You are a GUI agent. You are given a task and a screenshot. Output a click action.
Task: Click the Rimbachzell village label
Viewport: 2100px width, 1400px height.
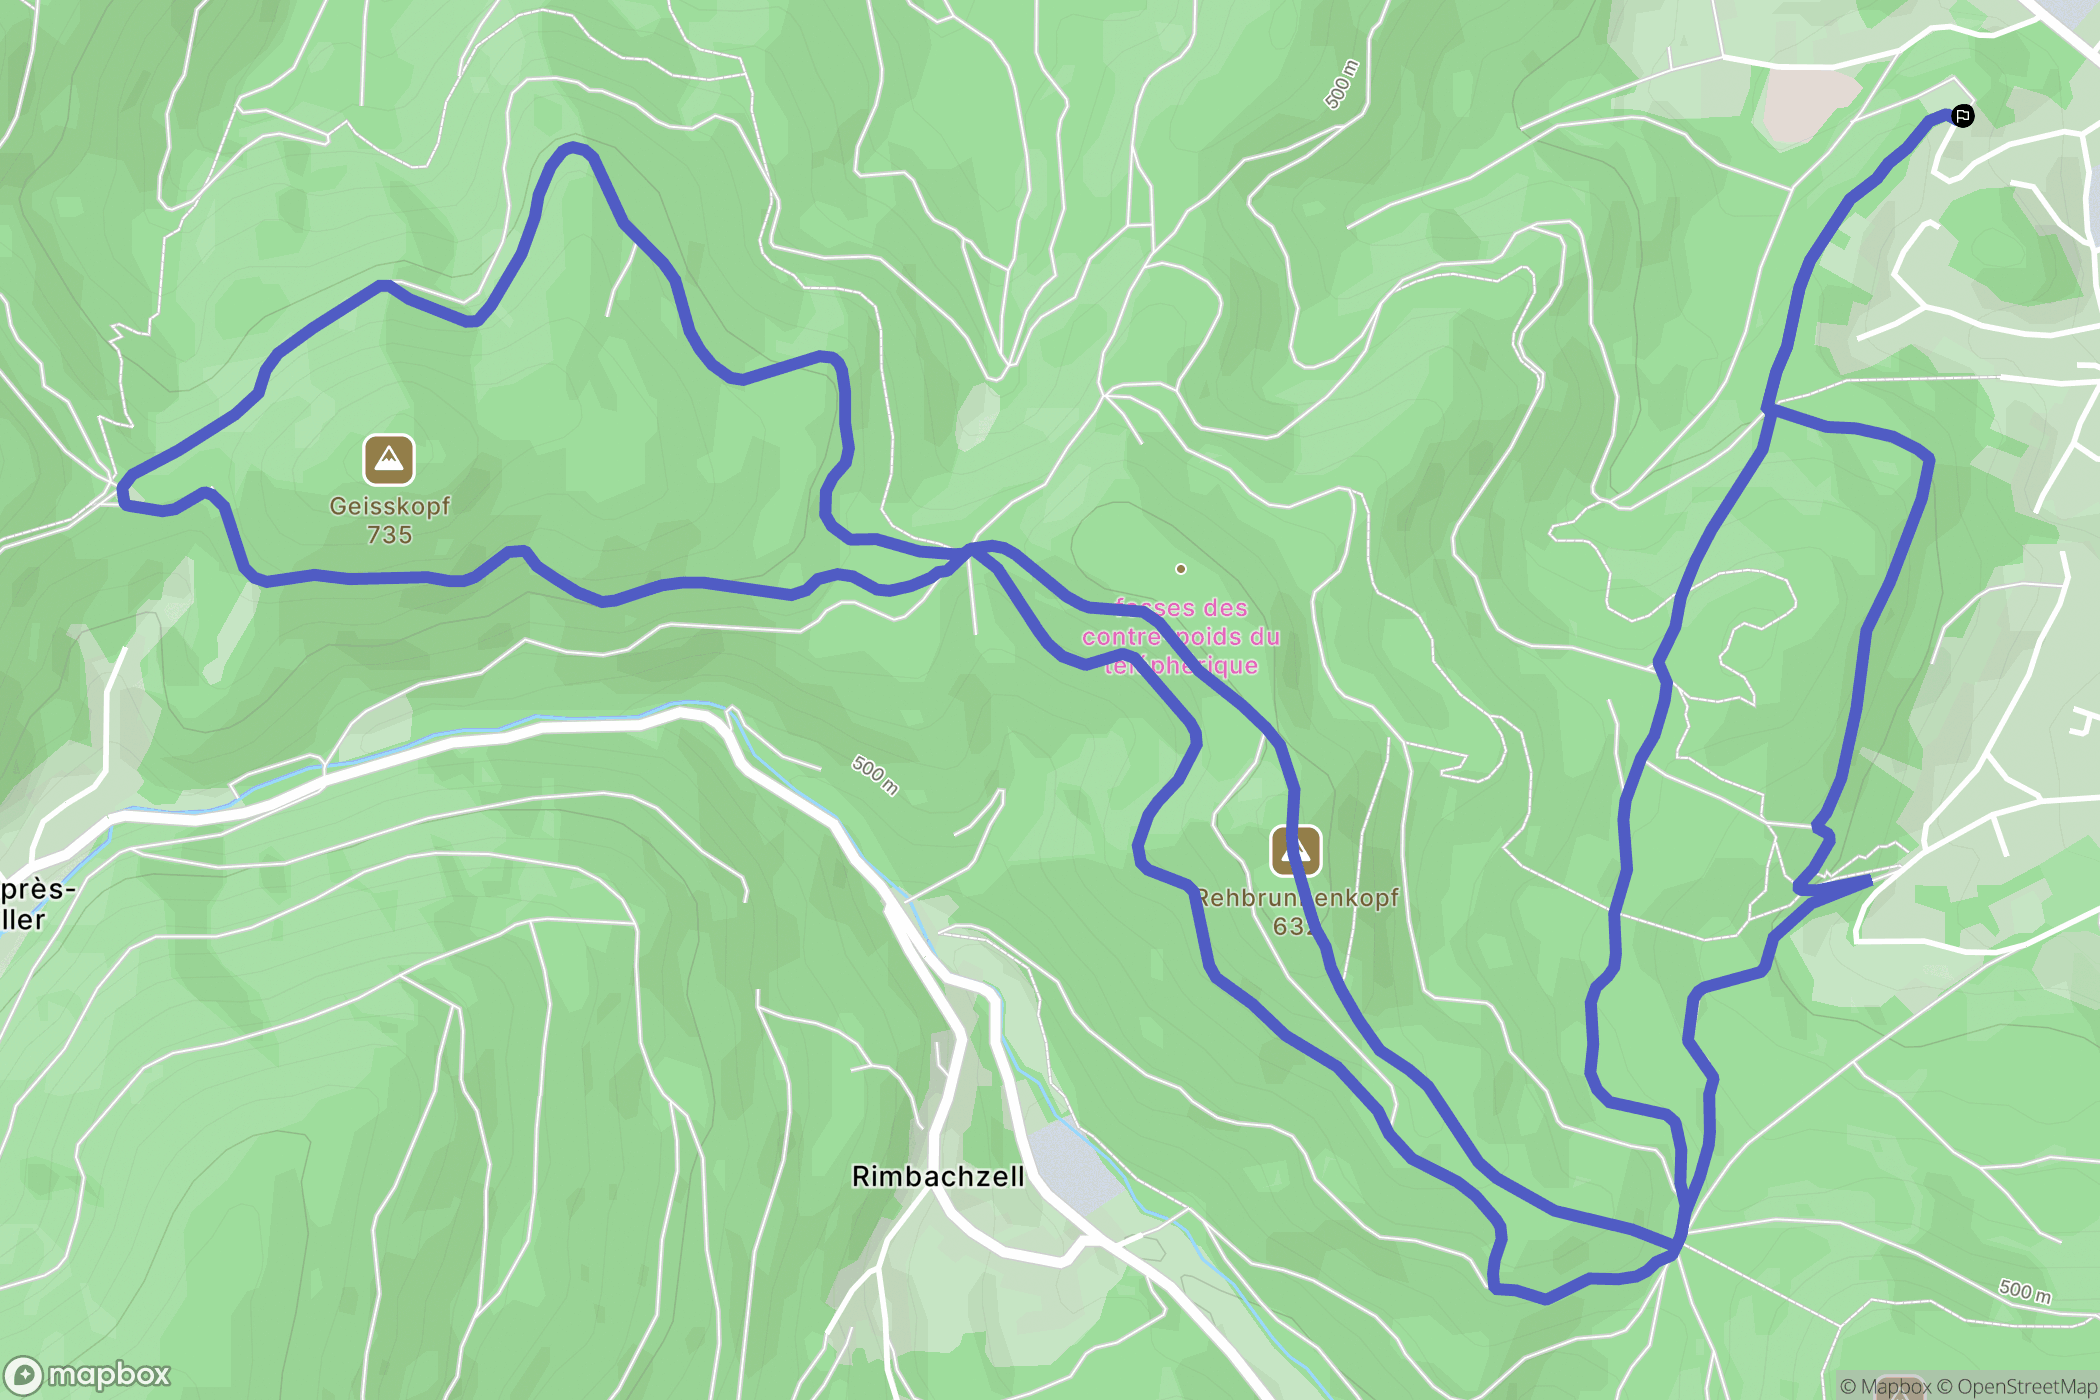[938, 1176]
